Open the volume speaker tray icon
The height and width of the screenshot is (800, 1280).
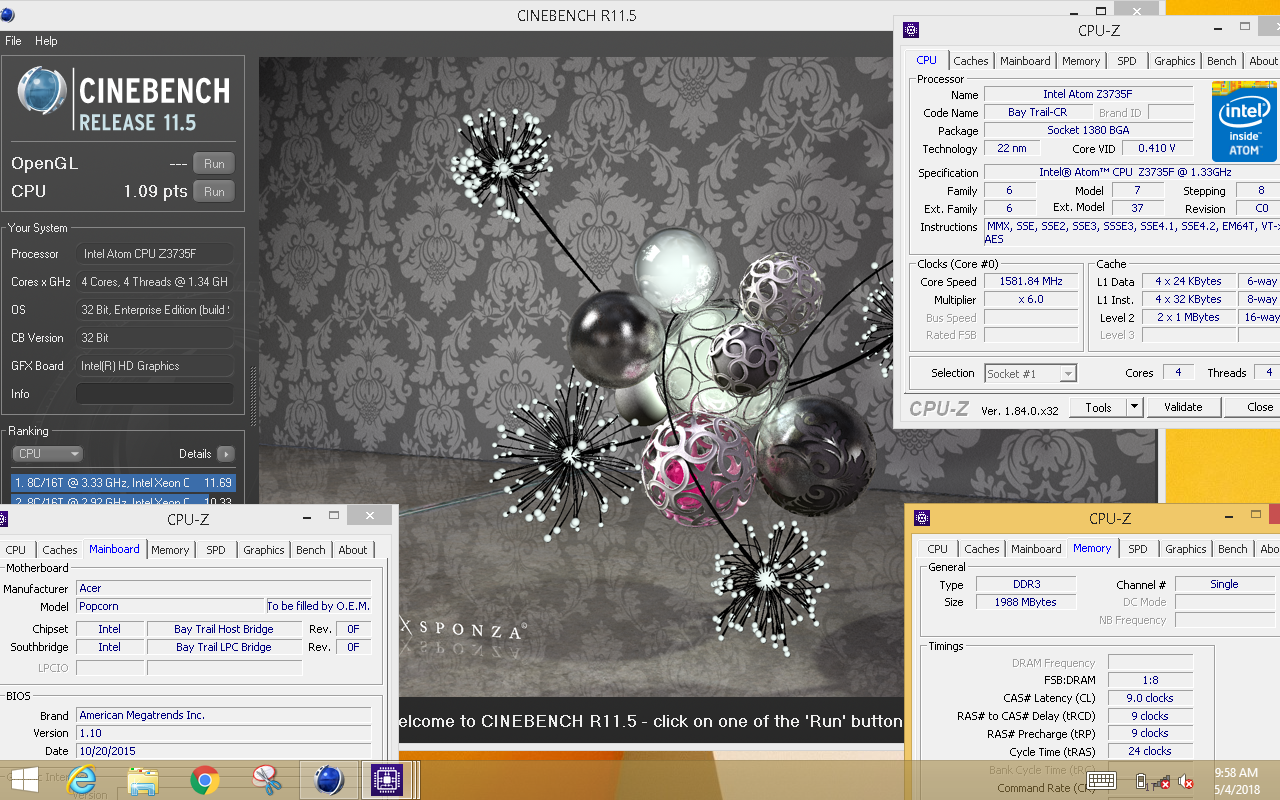(x=1186, y=781)
